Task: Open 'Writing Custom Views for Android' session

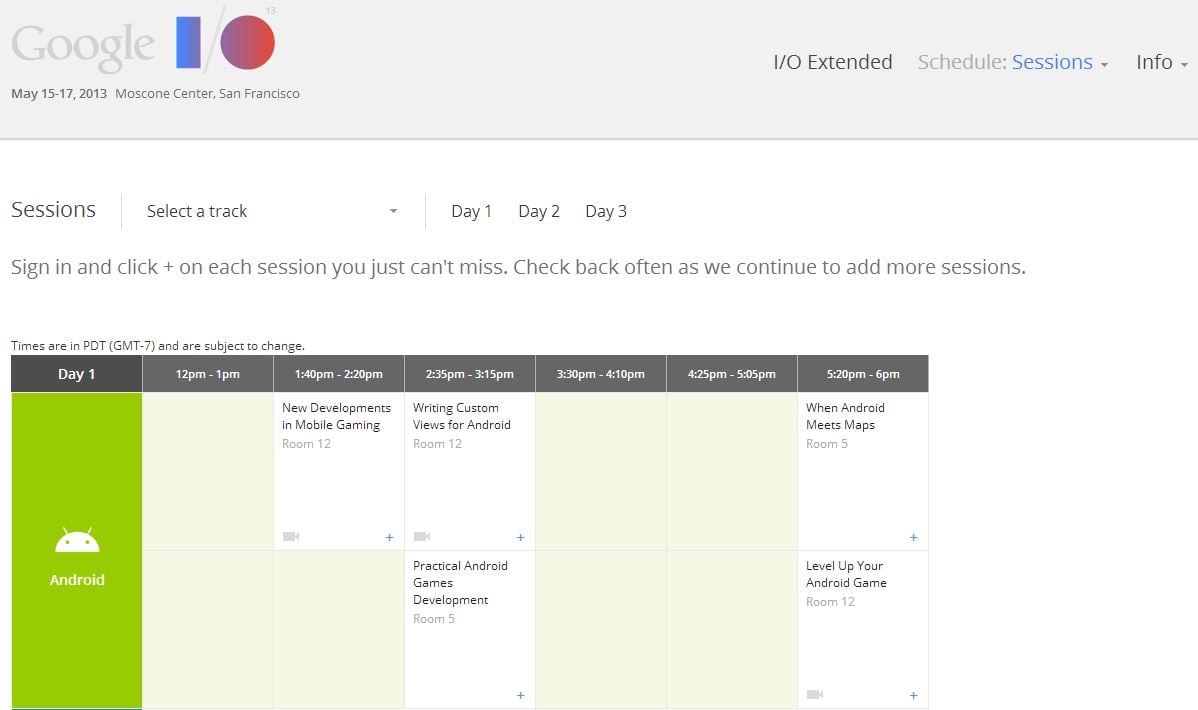Action: [x=461, y=417]
